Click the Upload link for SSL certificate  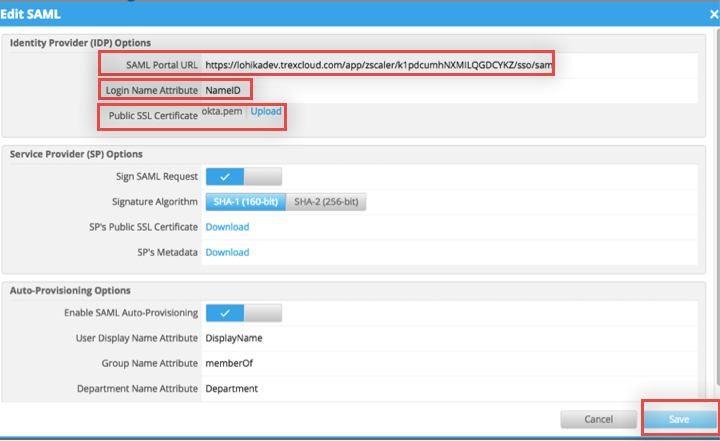(x=265, y=111)
